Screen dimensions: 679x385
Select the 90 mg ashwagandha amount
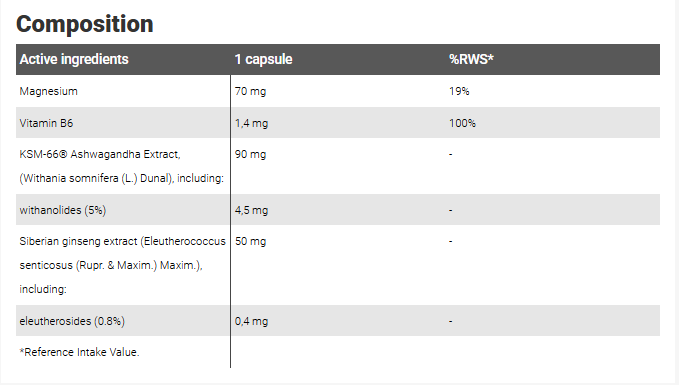(250, 155)
